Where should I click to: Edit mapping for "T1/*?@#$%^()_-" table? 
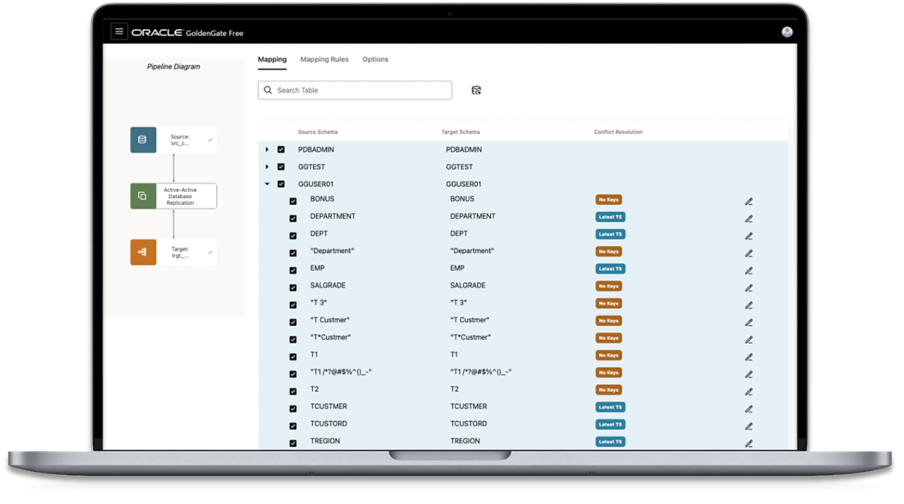pos(748,374)
